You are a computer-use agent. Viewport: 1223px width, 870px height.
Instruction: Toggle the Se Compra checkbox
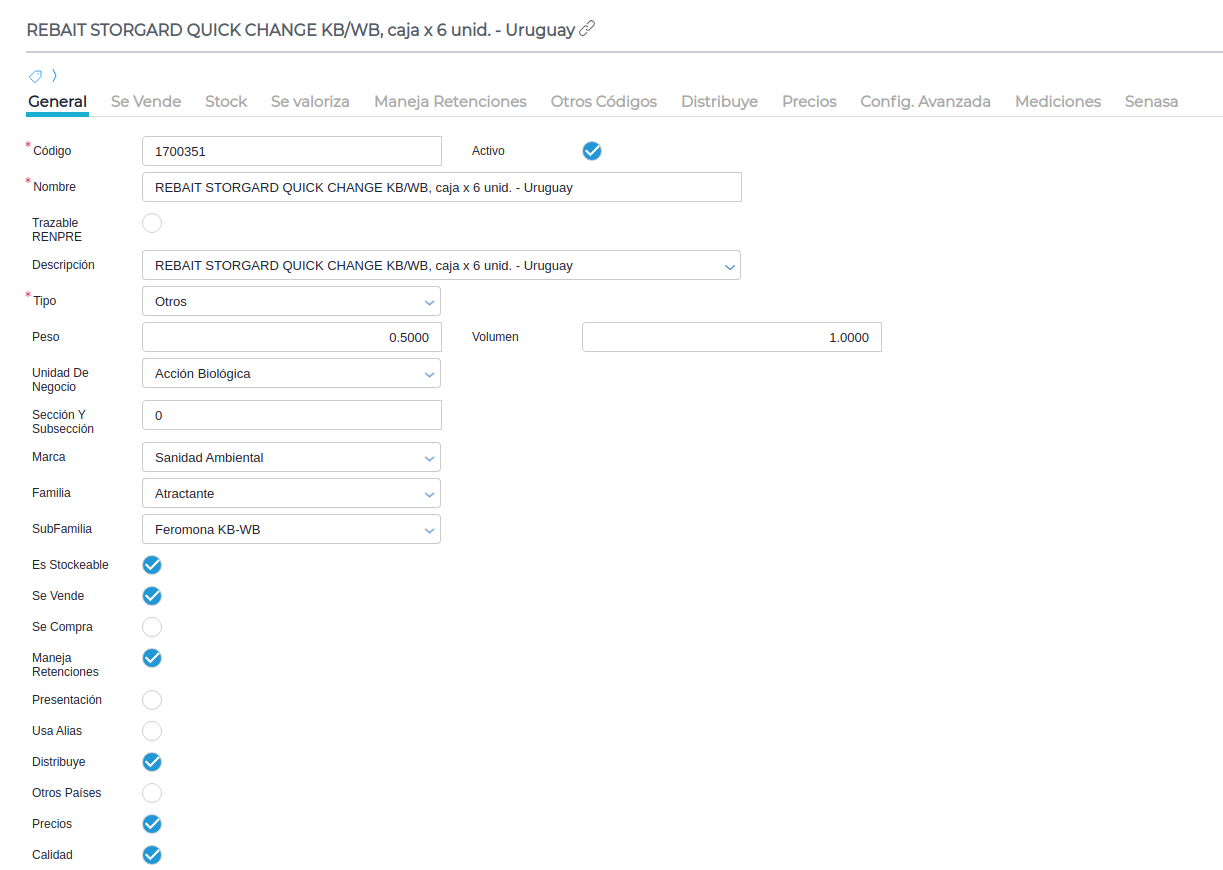[x=152, y=627]
